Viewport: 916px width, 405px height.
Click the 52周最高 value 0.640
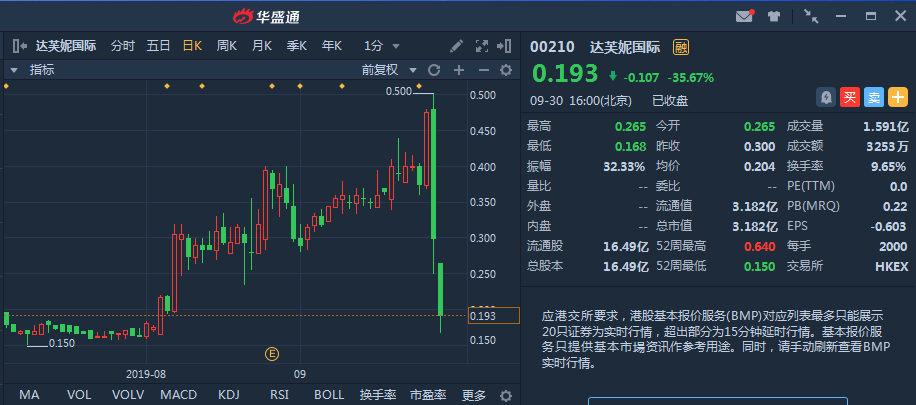click(759, 246)
